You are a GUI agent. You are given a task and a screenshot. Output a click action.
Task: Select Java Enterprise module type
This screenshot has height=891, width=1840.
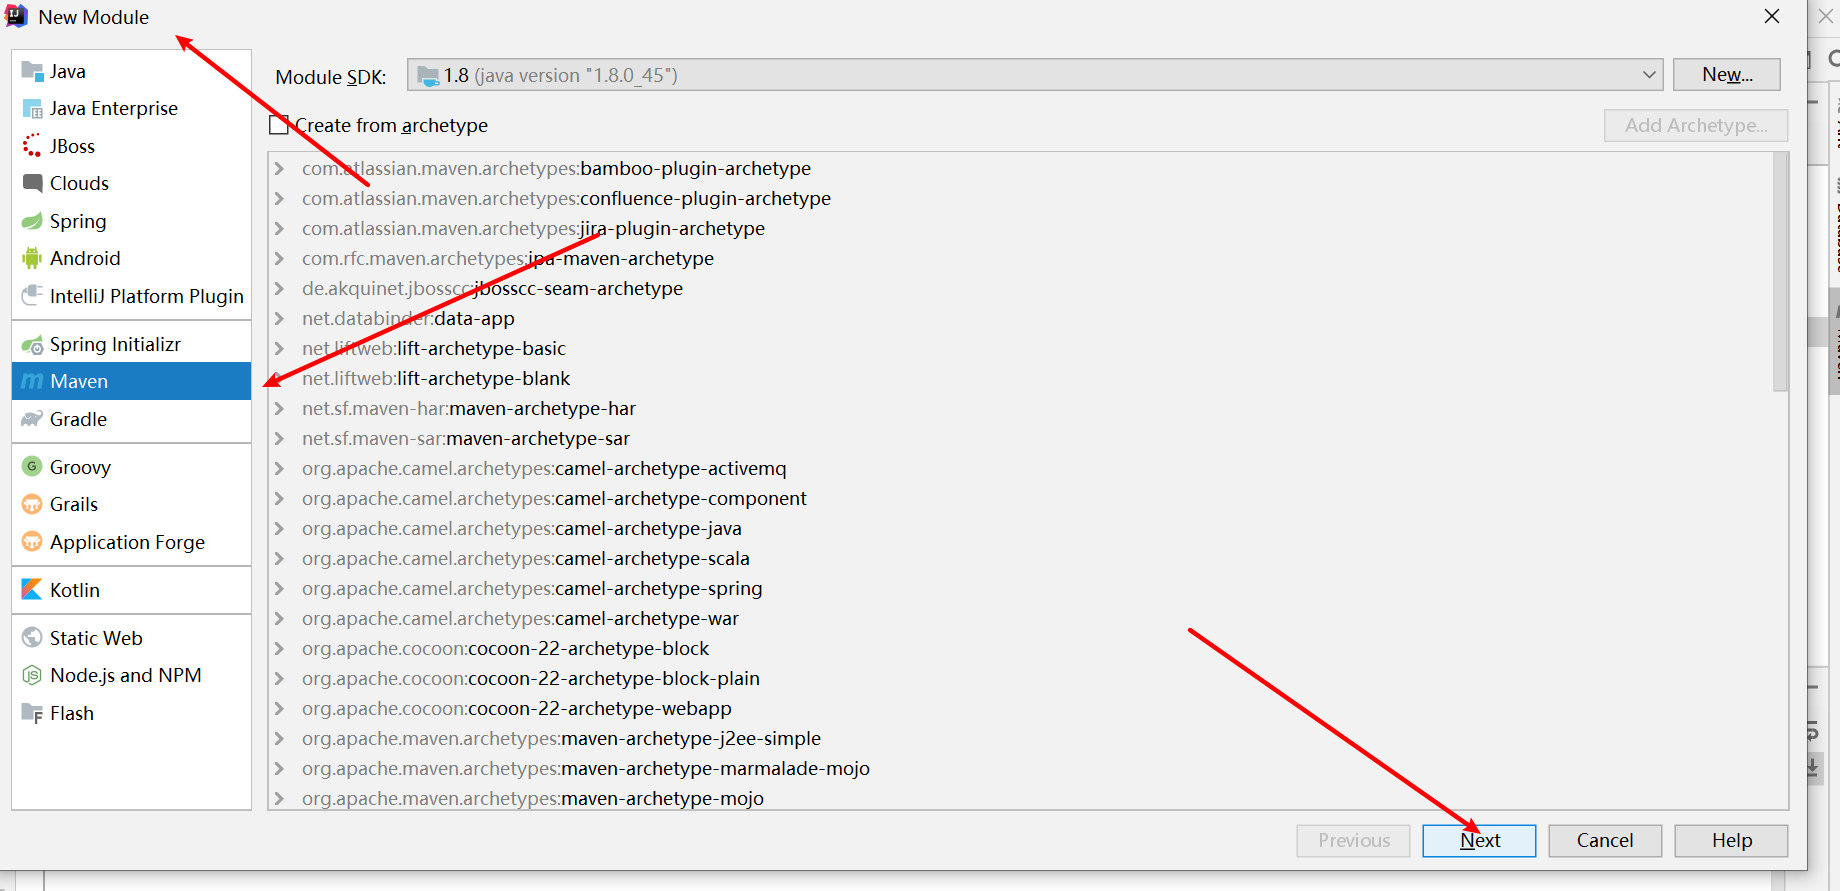pyautogui.click(x=131, y=108)
